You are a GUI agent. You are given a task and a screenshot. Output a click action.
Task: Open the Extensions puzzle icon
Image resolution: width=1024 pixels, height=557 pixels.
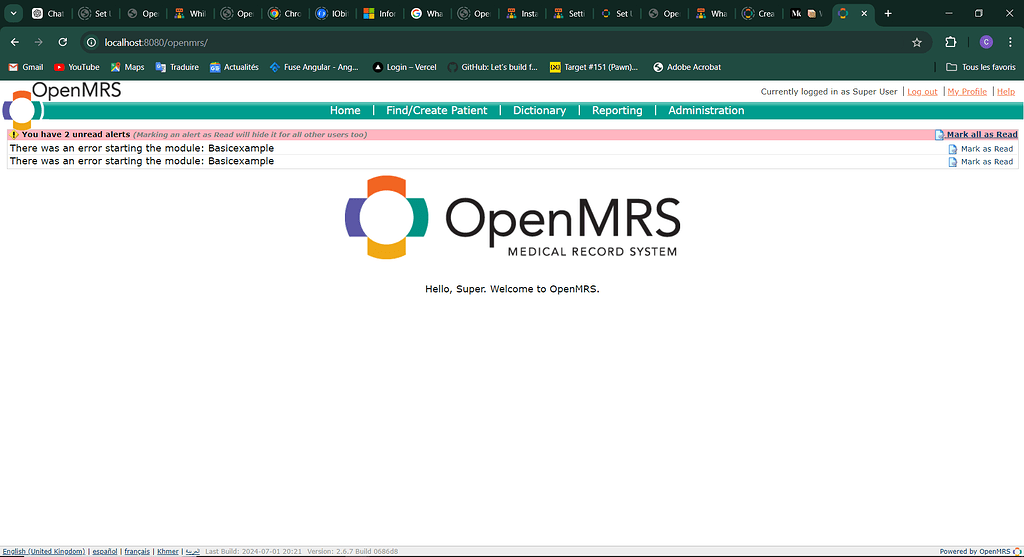[x=951, y=42]
